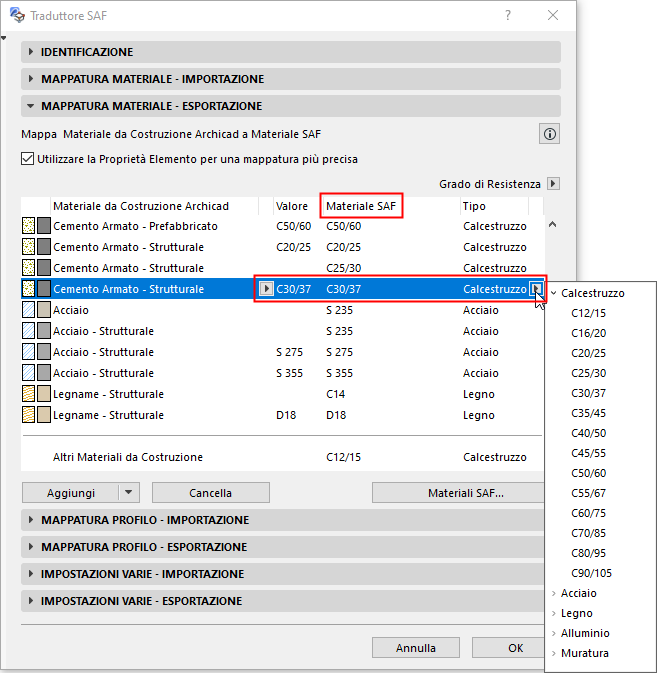Click the tan swatch of Legname - Strutturale D18
This screenshot has height=673, width=657.
(44, 415)
